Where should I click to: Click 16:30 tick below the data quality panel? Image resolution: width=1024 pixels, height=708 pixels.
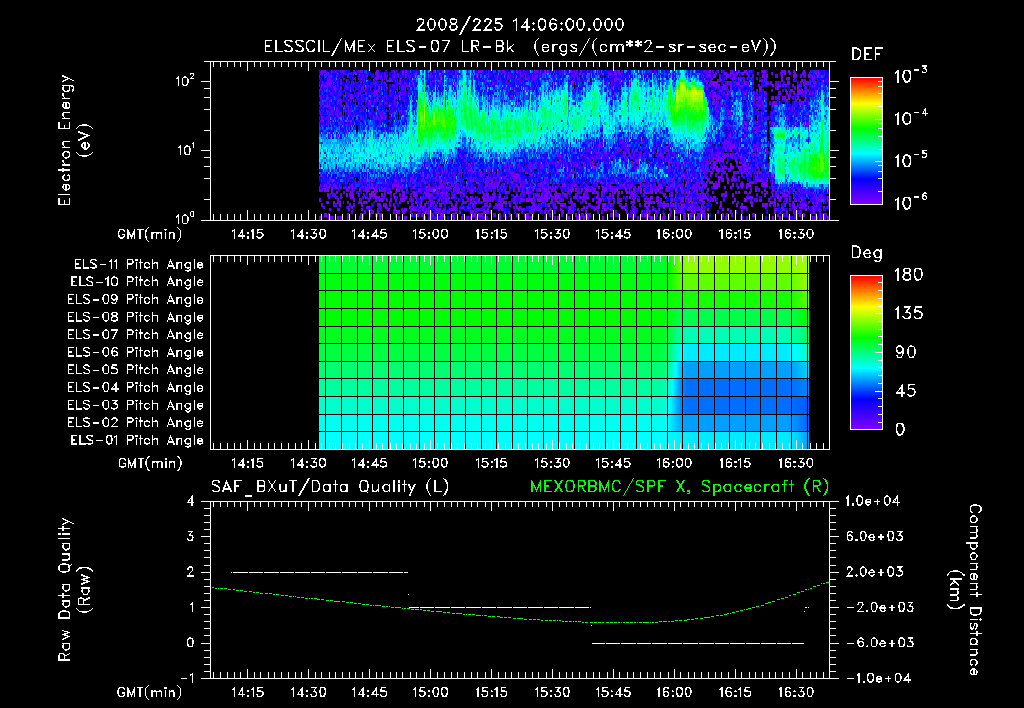click(795, 692)
